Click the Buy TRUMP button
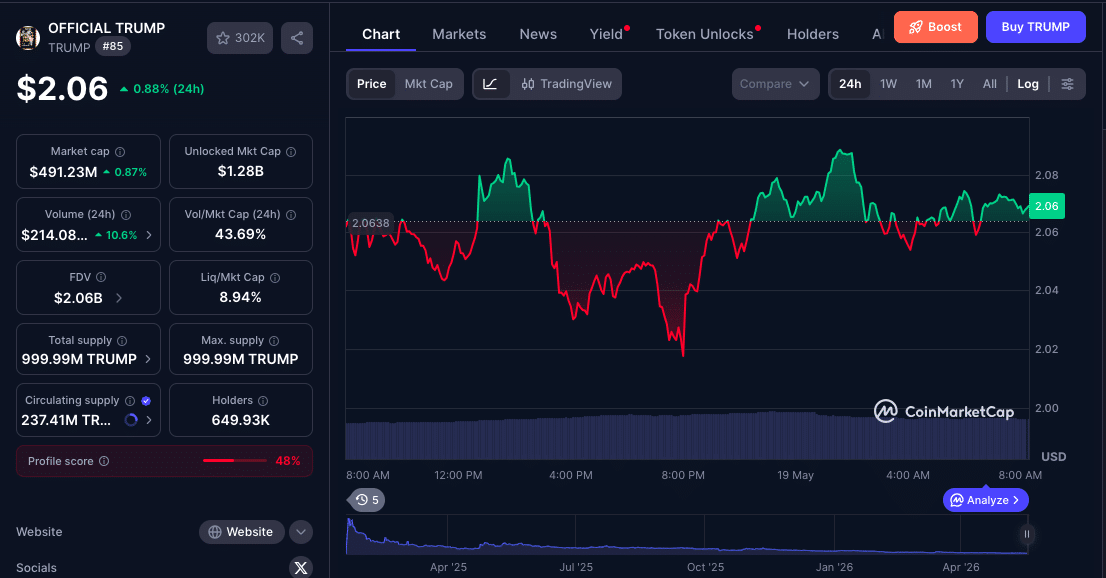The image size is (1106, 578). pyautogui.click(x=1035, y=27)
